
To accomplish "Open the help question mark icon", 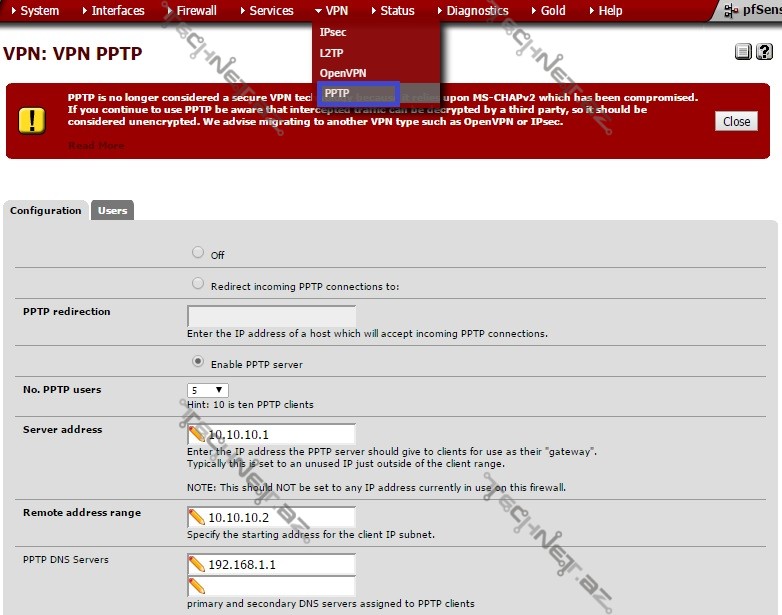I will click(x=762, y=52).
